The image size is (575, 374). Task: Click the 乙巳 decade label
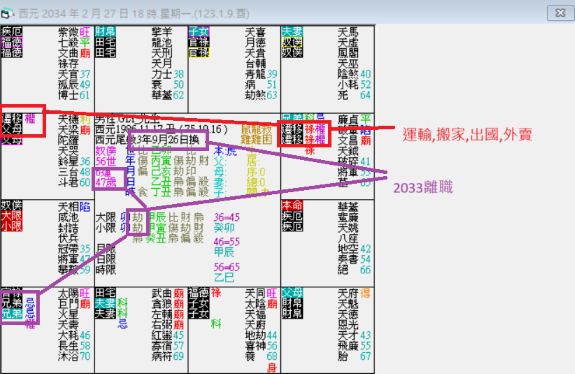[x=224, y=278]
